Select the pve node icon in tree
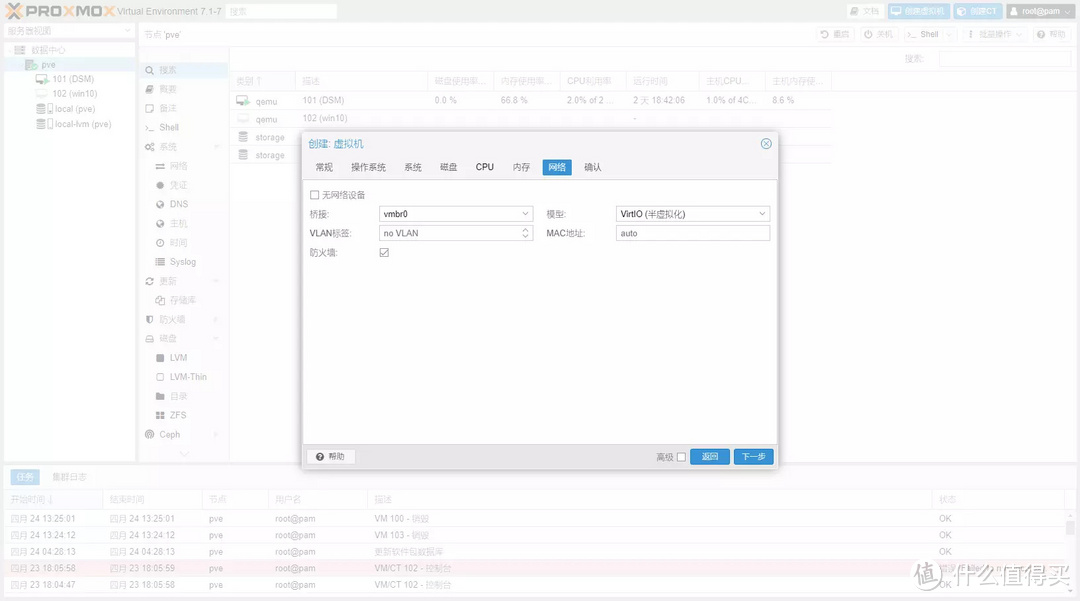 pyautogui.click(x=31, y=65)
